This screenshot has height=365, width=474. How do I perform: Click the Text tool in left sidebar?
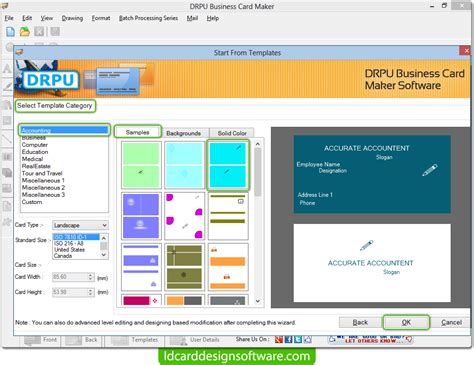click(7, 69)
